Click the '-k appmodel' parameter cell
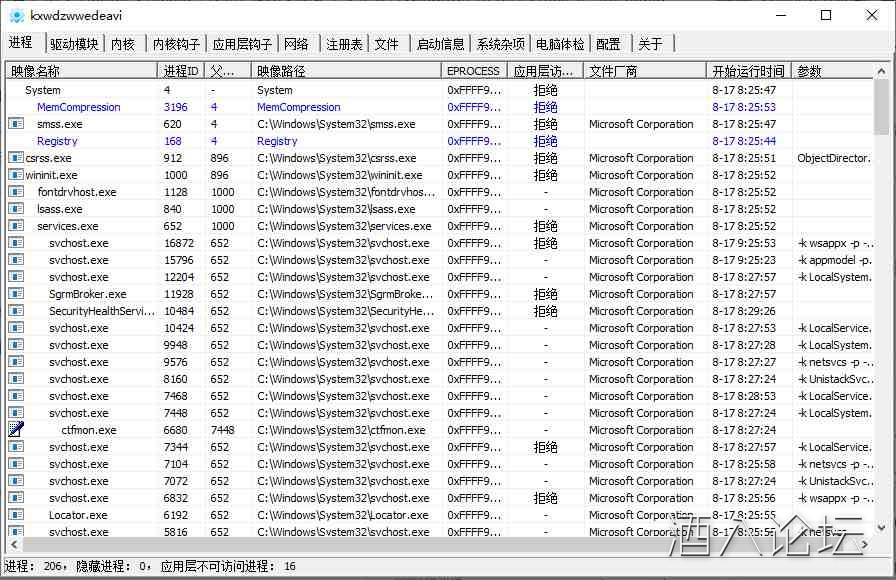896x580 pixels. point(834,260)
